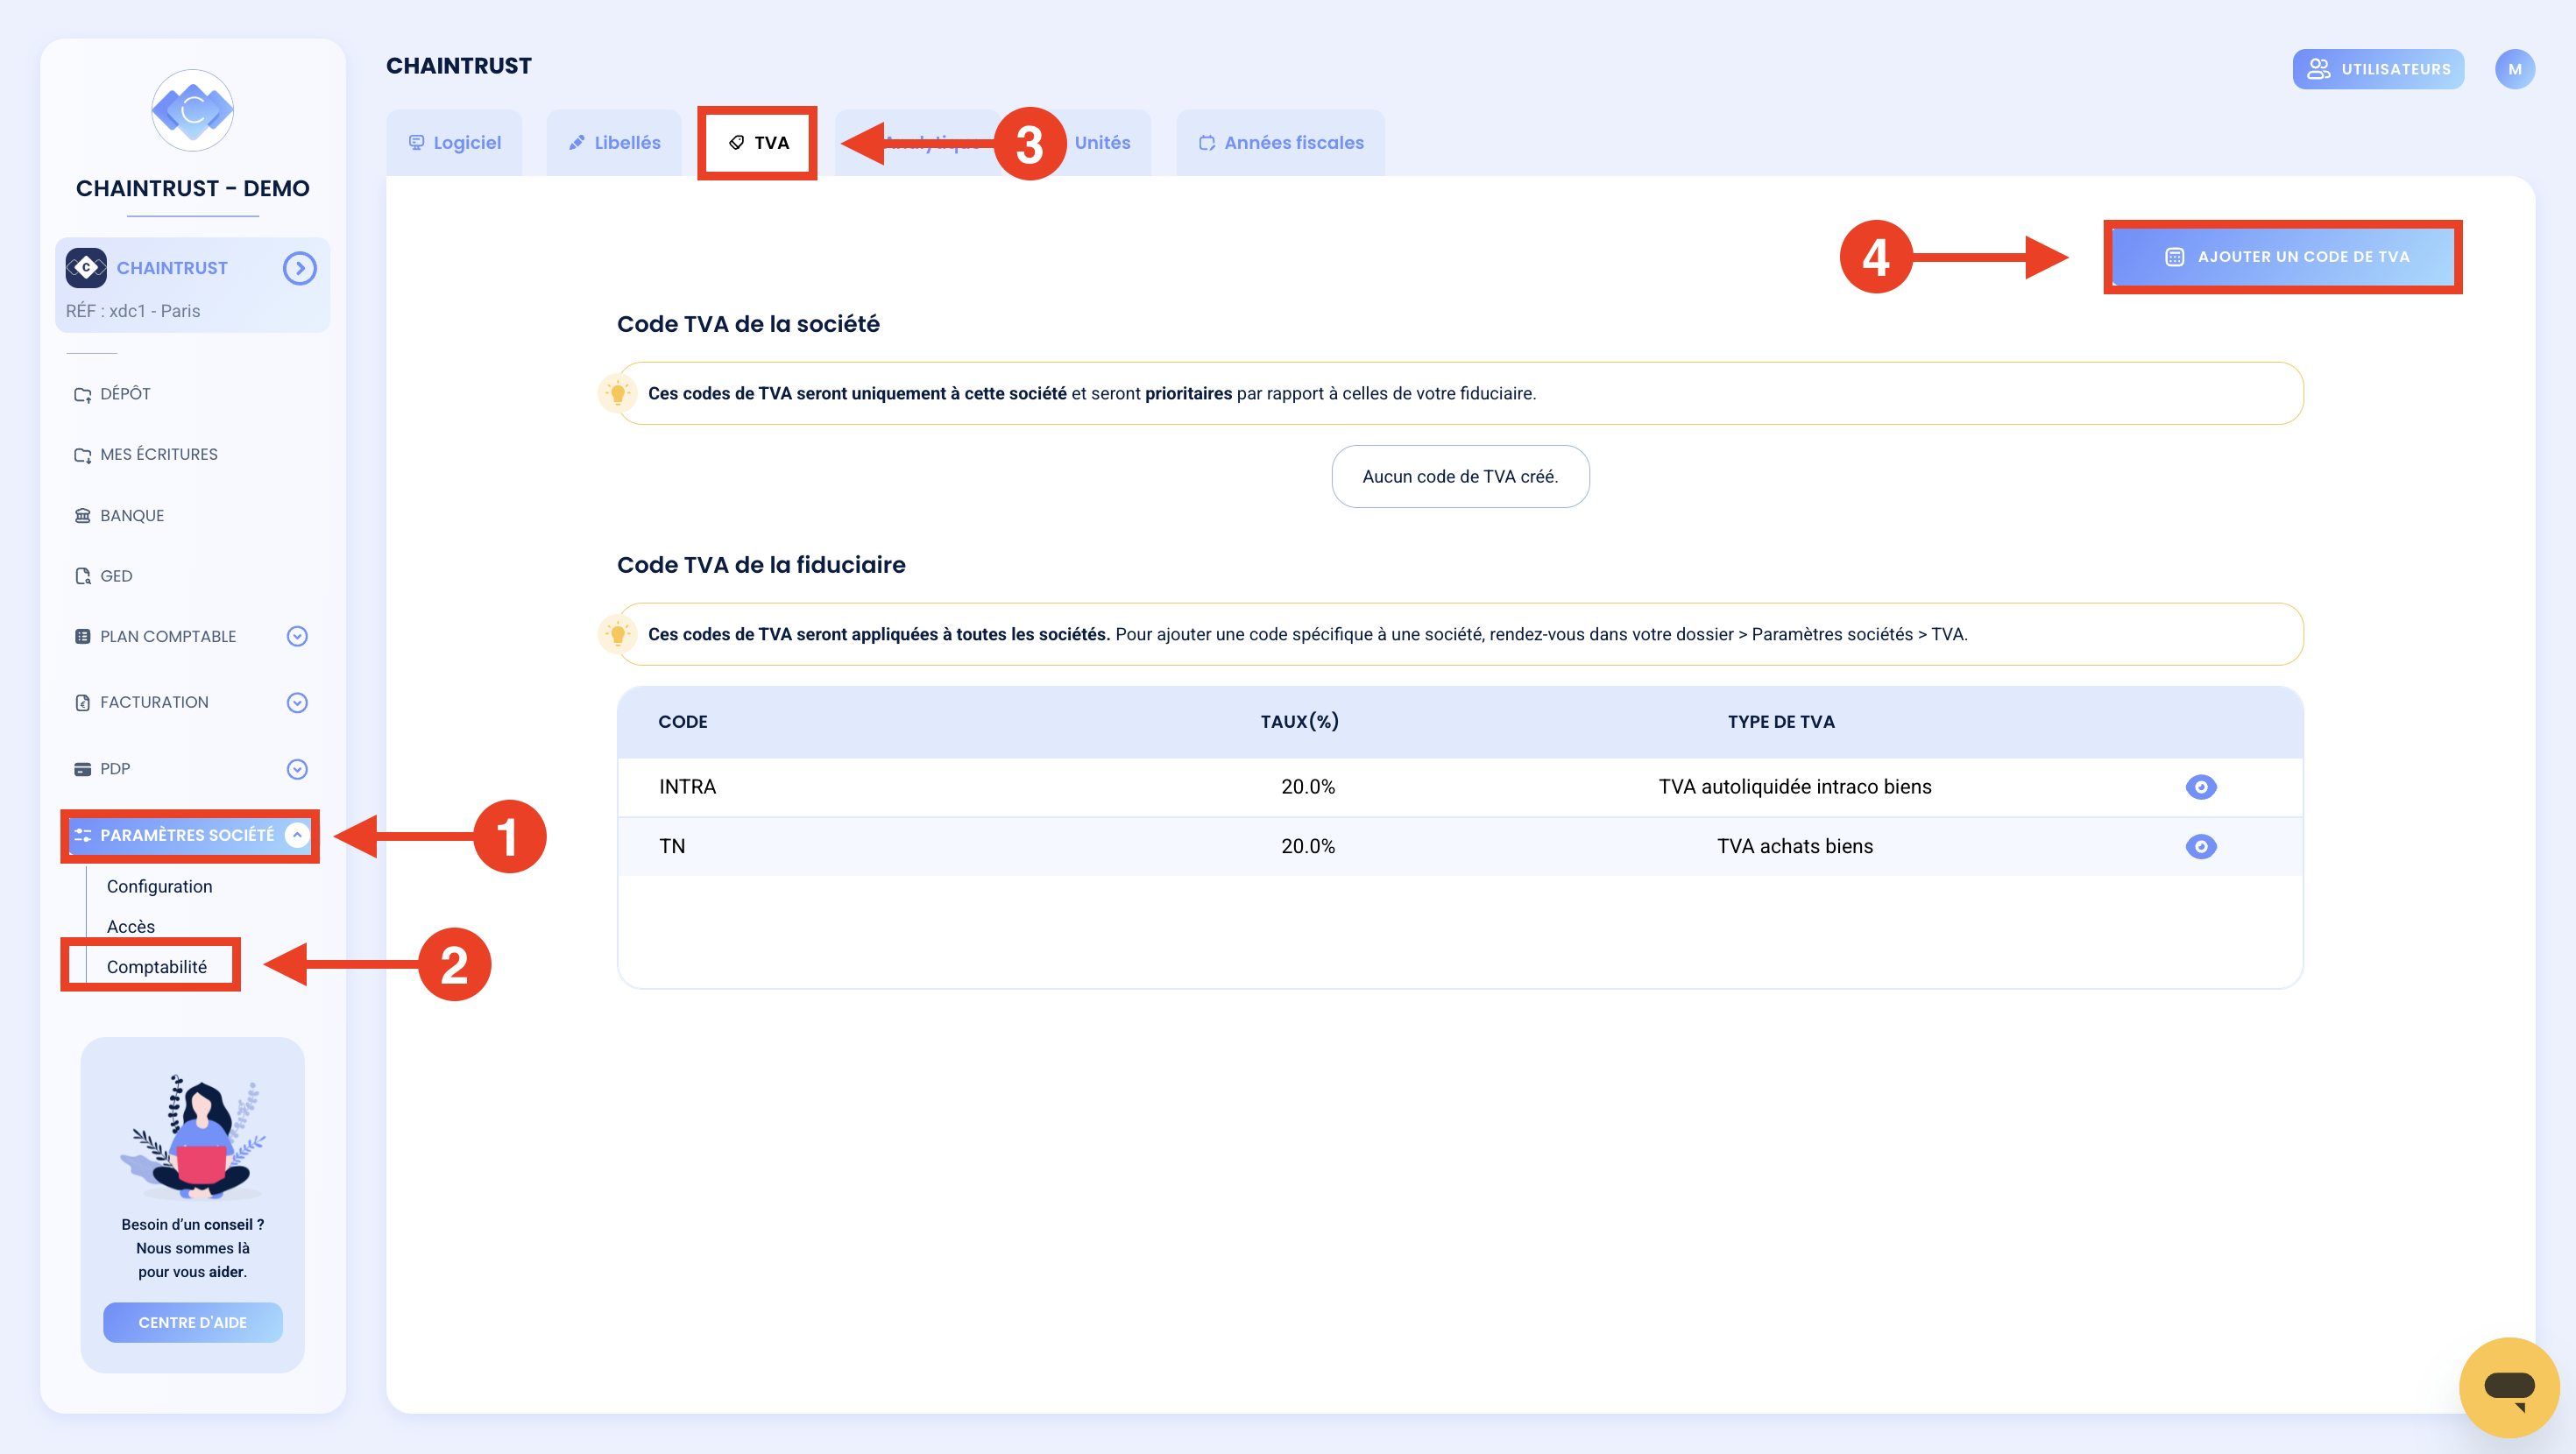This screenshot has width=2576, height=1454.
Task: Switch to the Années fiscales tab
Action: pyautogui.click(x=1281, y=142)
